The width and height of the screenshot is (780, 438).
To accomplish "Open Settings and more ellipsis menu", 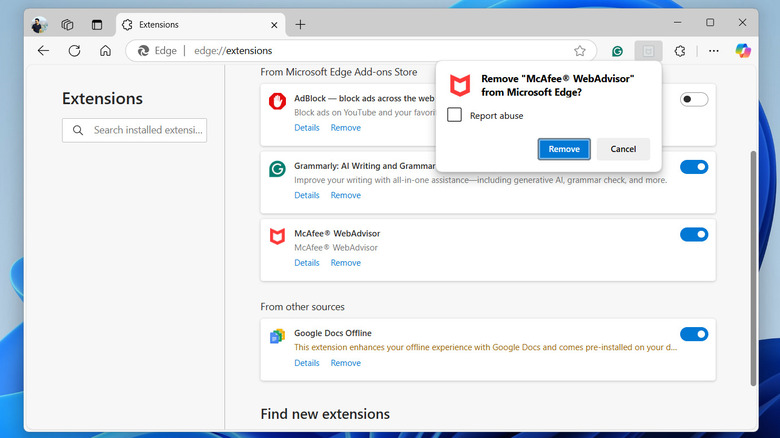I will click(713, 50).
